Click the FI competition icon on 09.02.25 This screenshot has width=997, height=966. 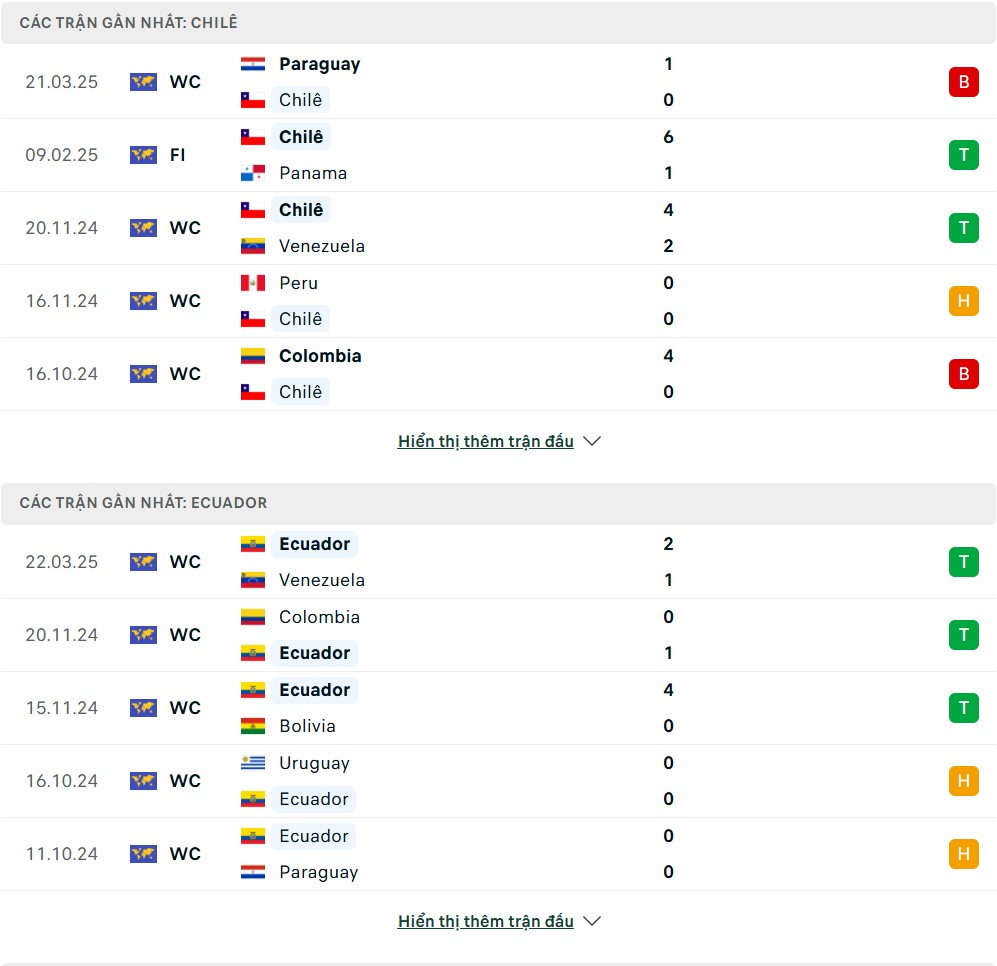click(143, 155)
